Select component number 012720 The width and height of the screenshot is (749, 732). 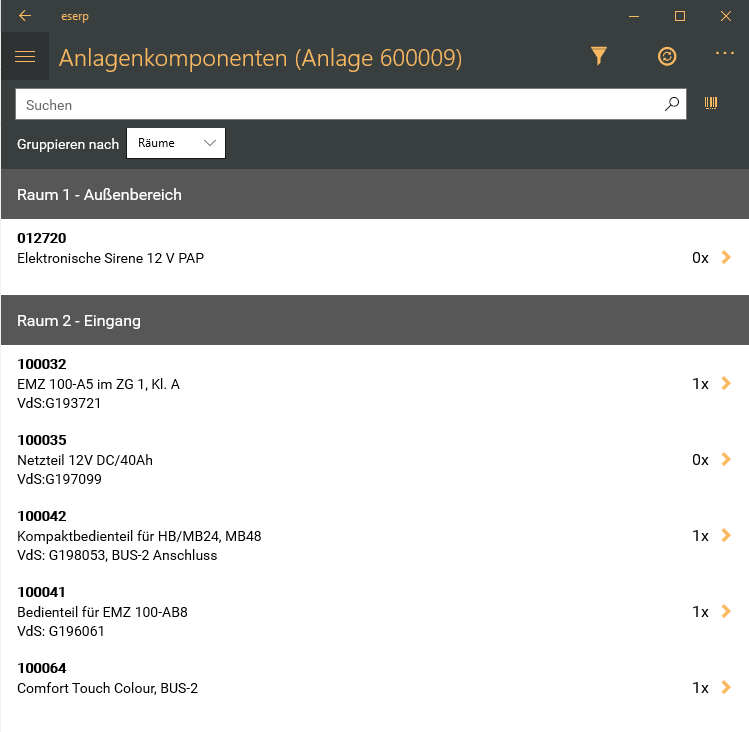[x=42, y=239]
